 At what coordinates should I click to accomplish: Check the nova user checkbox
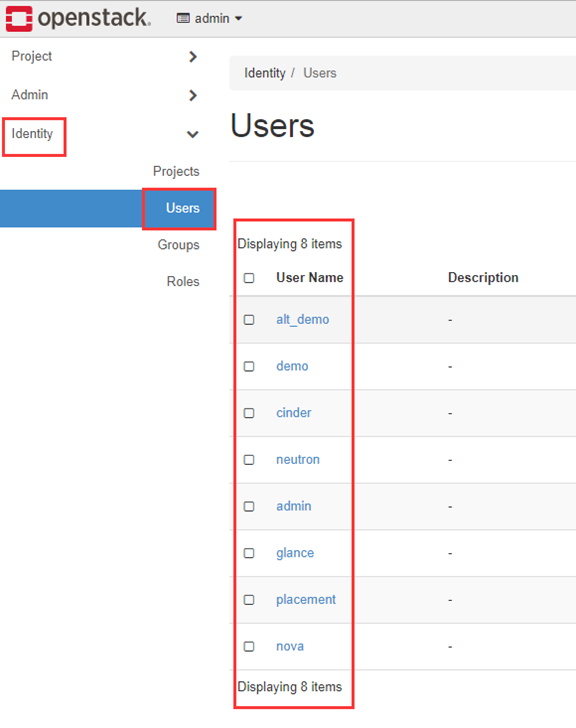tap(249, 646)
